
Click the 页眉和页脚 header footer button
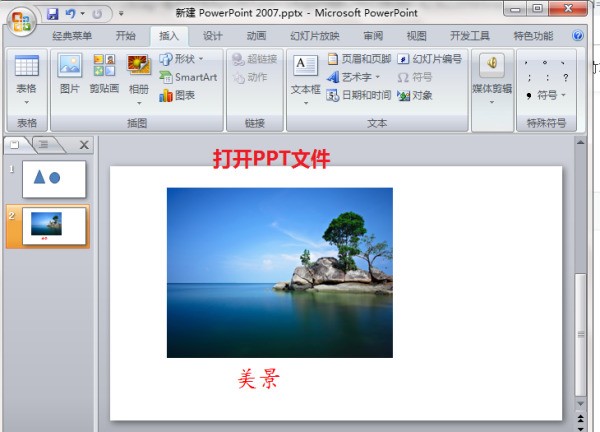click(359, 59)
